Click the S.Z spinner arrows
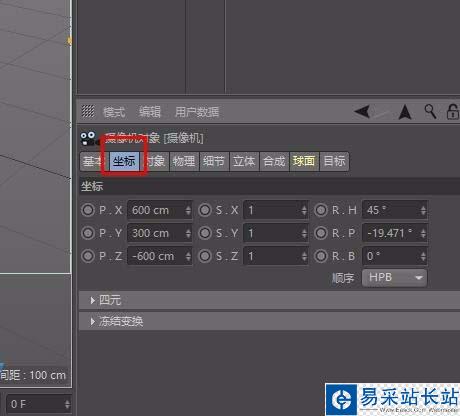This screenshot has height=416, width=460. (x=304, y=256)
